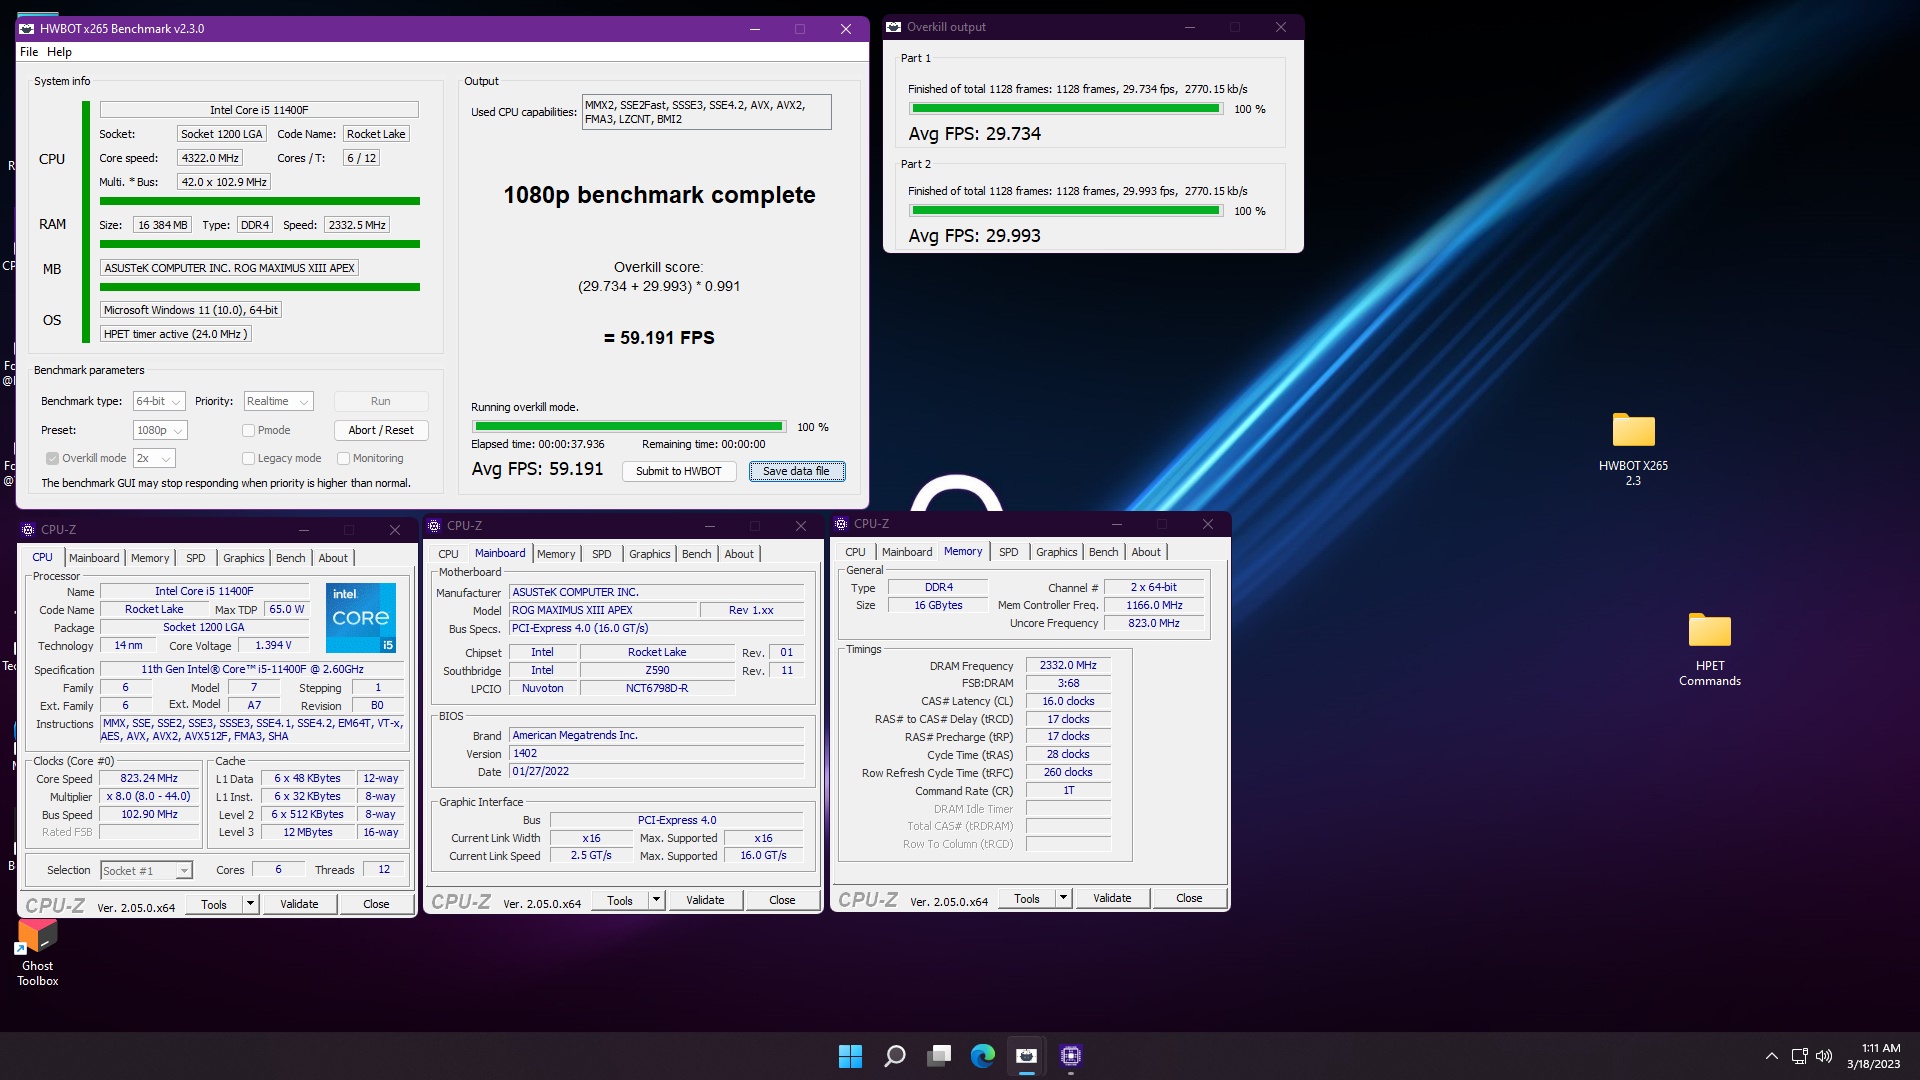Click the right CPU-Z window title icon
This screenshot has width=1920, height=1080.
[841, 524]
